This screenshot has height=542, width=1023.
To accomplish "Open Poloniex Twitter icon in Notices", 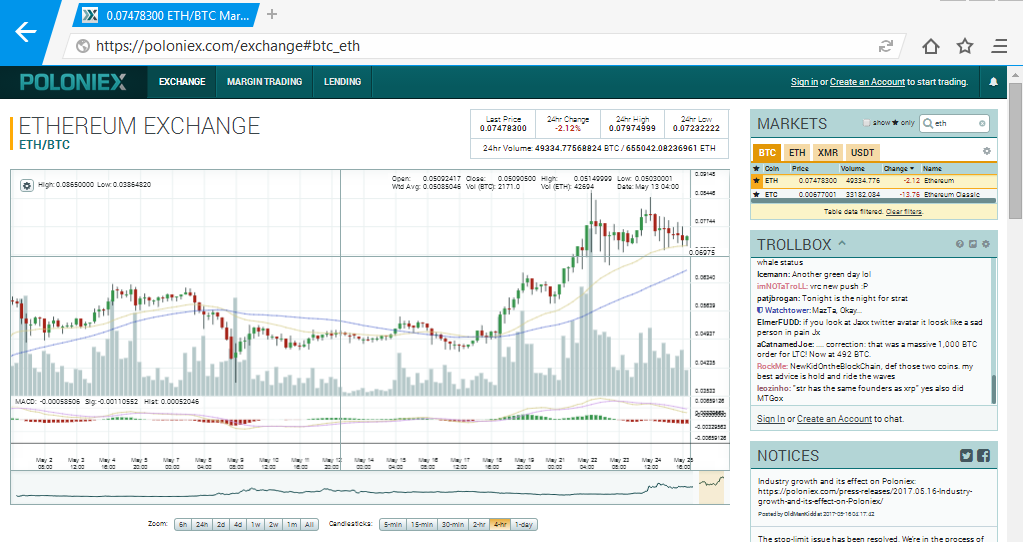I will pyautogui.click(x=966, y=456).
